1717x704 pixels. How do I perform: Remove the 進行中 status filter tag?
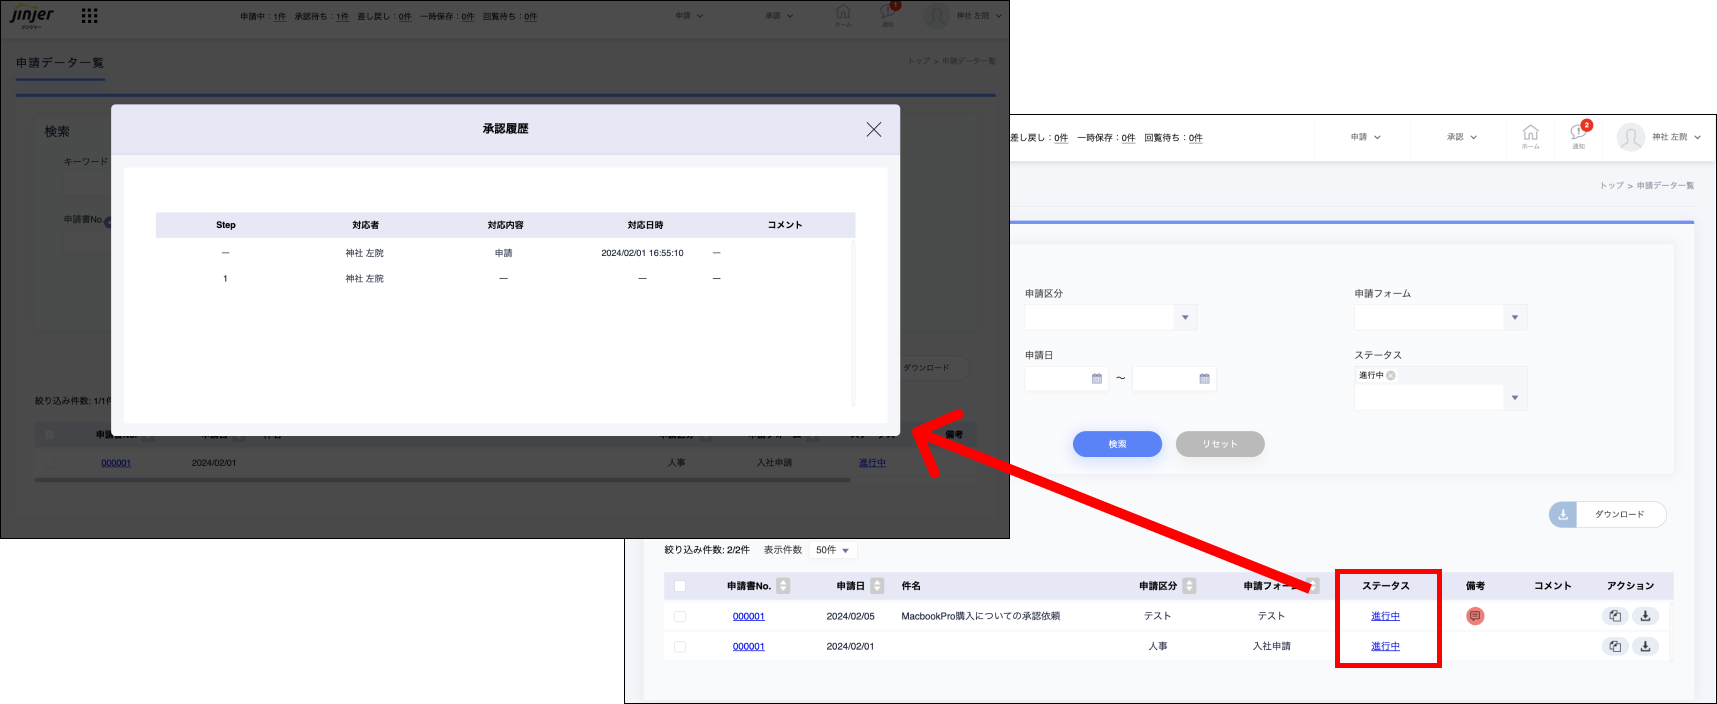point(1391,376)
